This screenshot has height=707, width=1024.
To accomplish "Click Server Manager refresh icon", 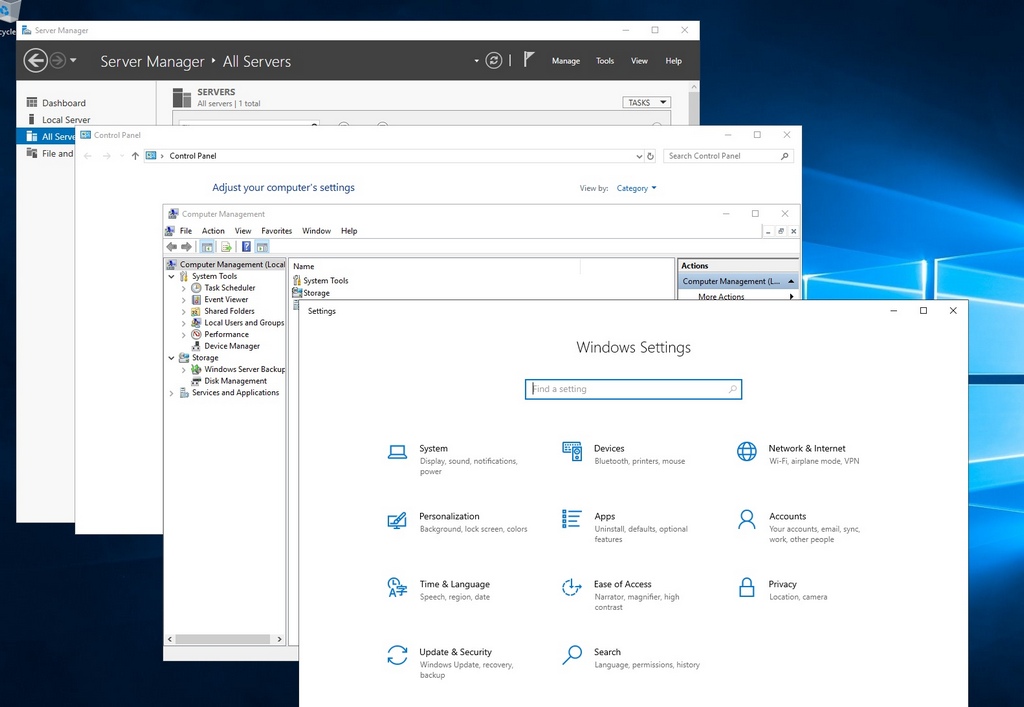I will [494, 61].
